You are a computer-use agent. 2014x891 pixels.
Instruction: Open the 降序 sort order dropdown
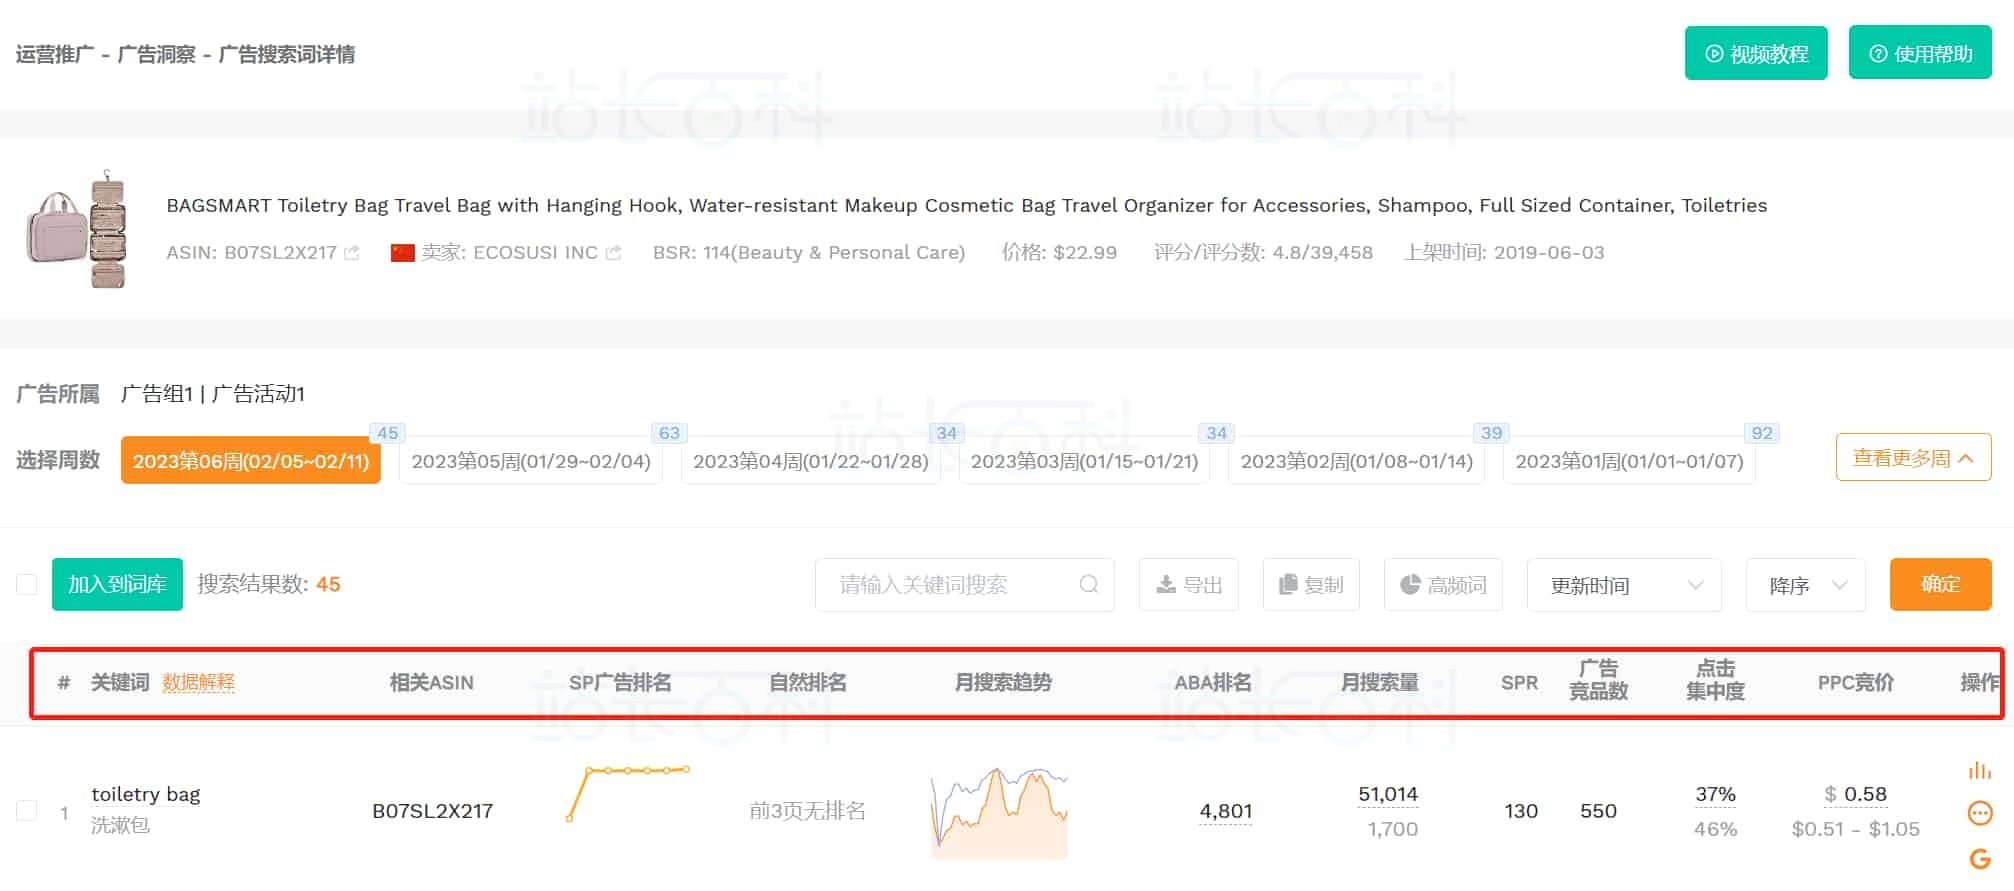[1805, 585]
